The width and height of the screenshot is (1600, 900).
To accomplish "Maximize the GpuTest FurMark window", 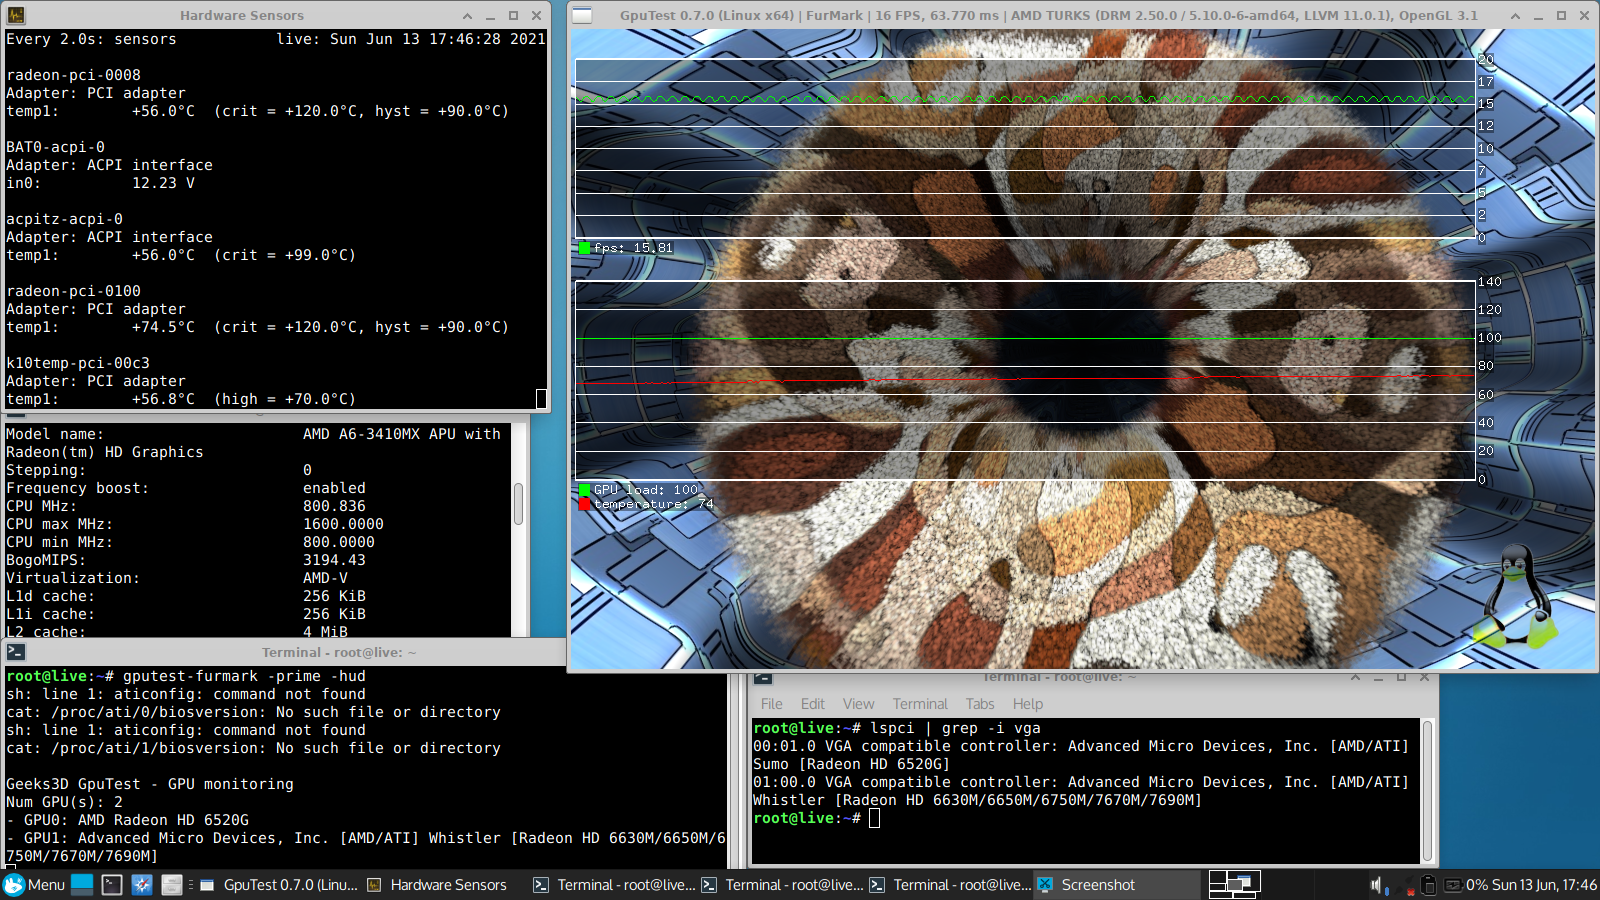I will (x=1561, y=15).
